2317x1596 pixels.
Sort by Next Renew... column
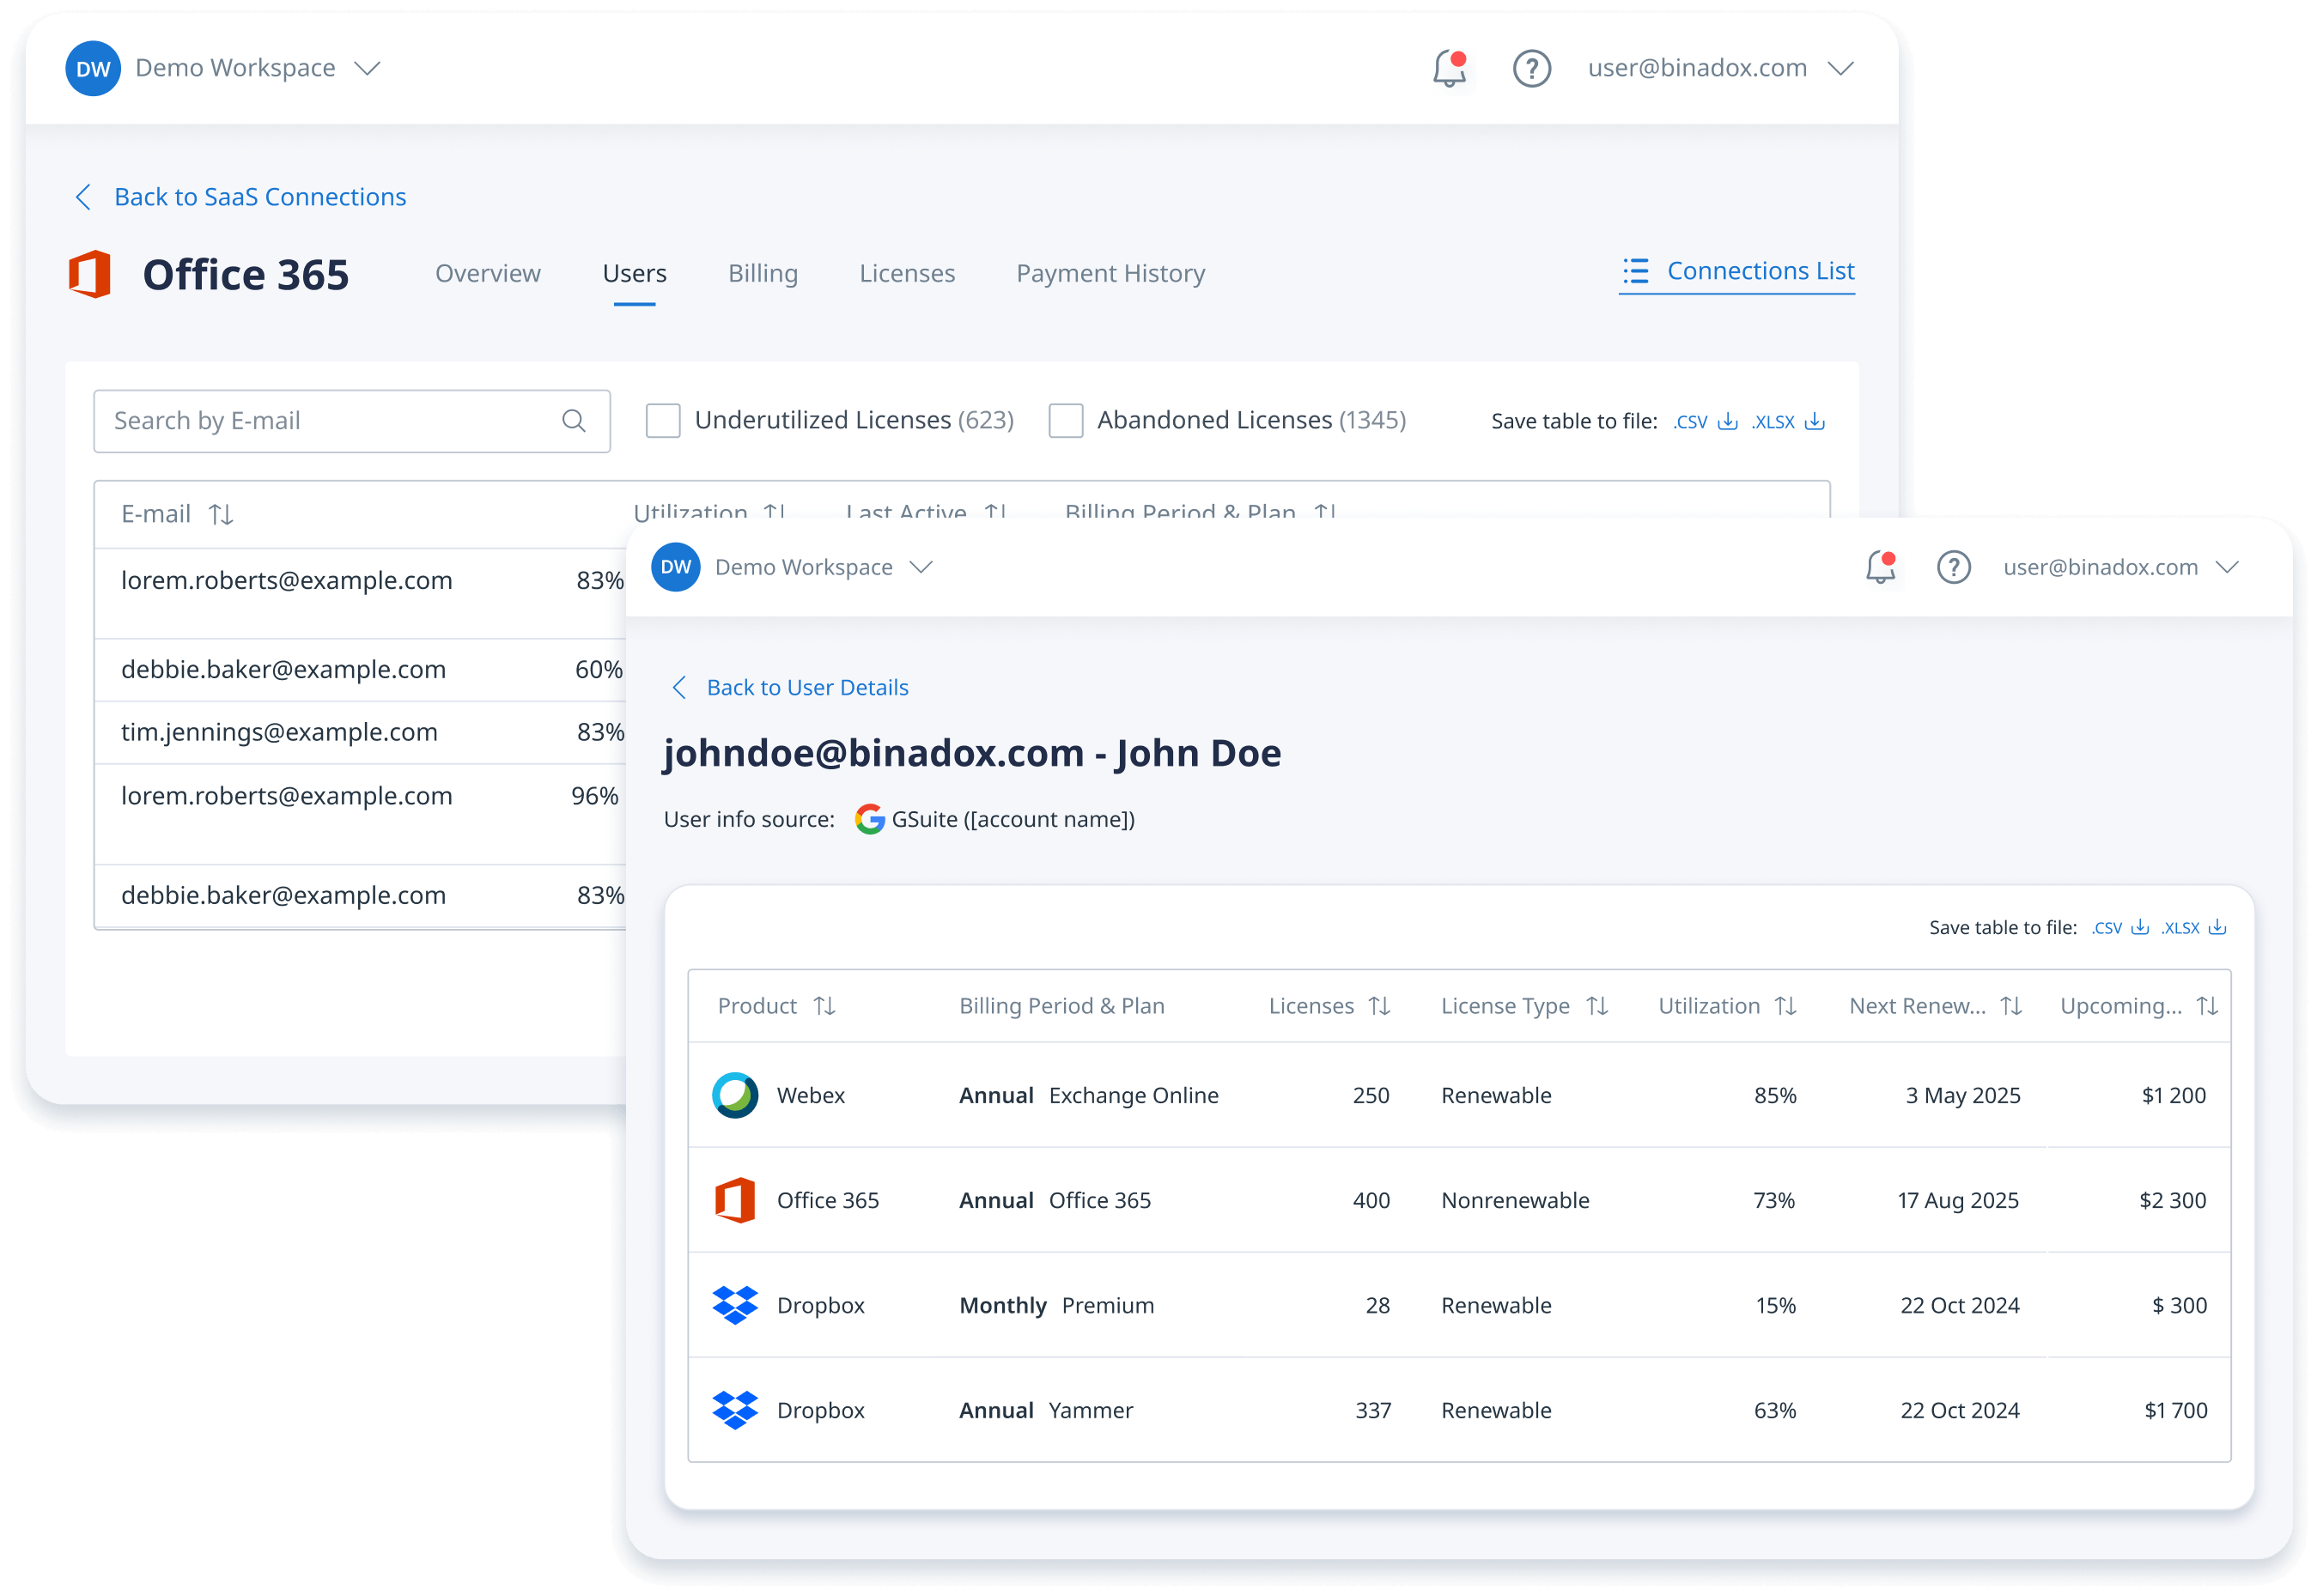pos(2010,1005)
